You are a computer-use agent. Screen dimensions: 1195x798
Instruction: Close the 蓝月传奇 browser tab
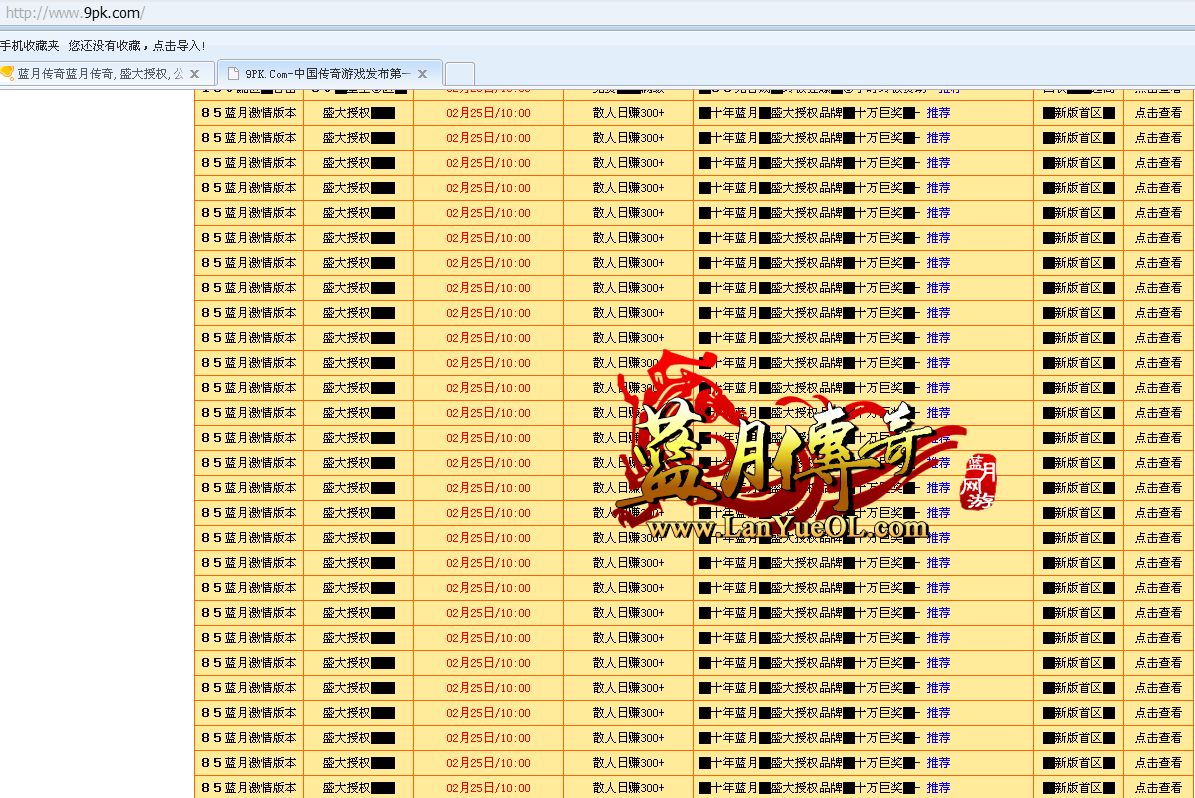pos(194,74)
